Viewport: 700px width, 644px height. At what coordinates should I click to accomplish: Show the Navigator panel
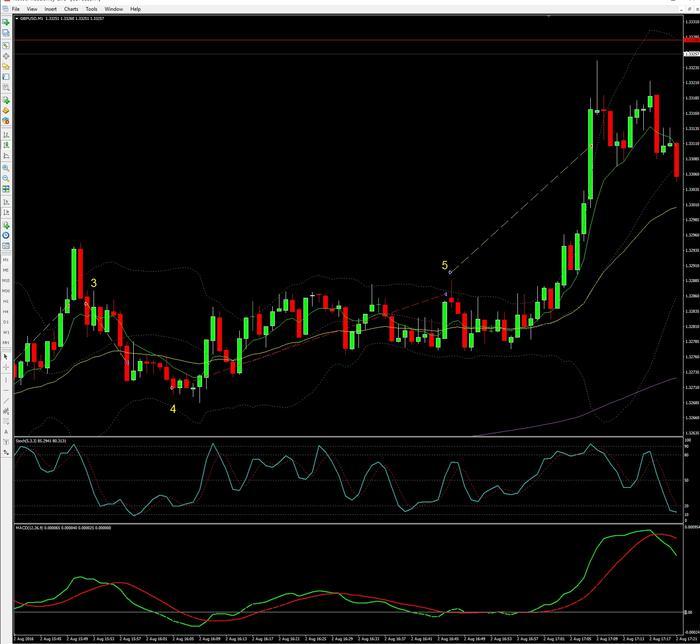(x=6, y=66)
